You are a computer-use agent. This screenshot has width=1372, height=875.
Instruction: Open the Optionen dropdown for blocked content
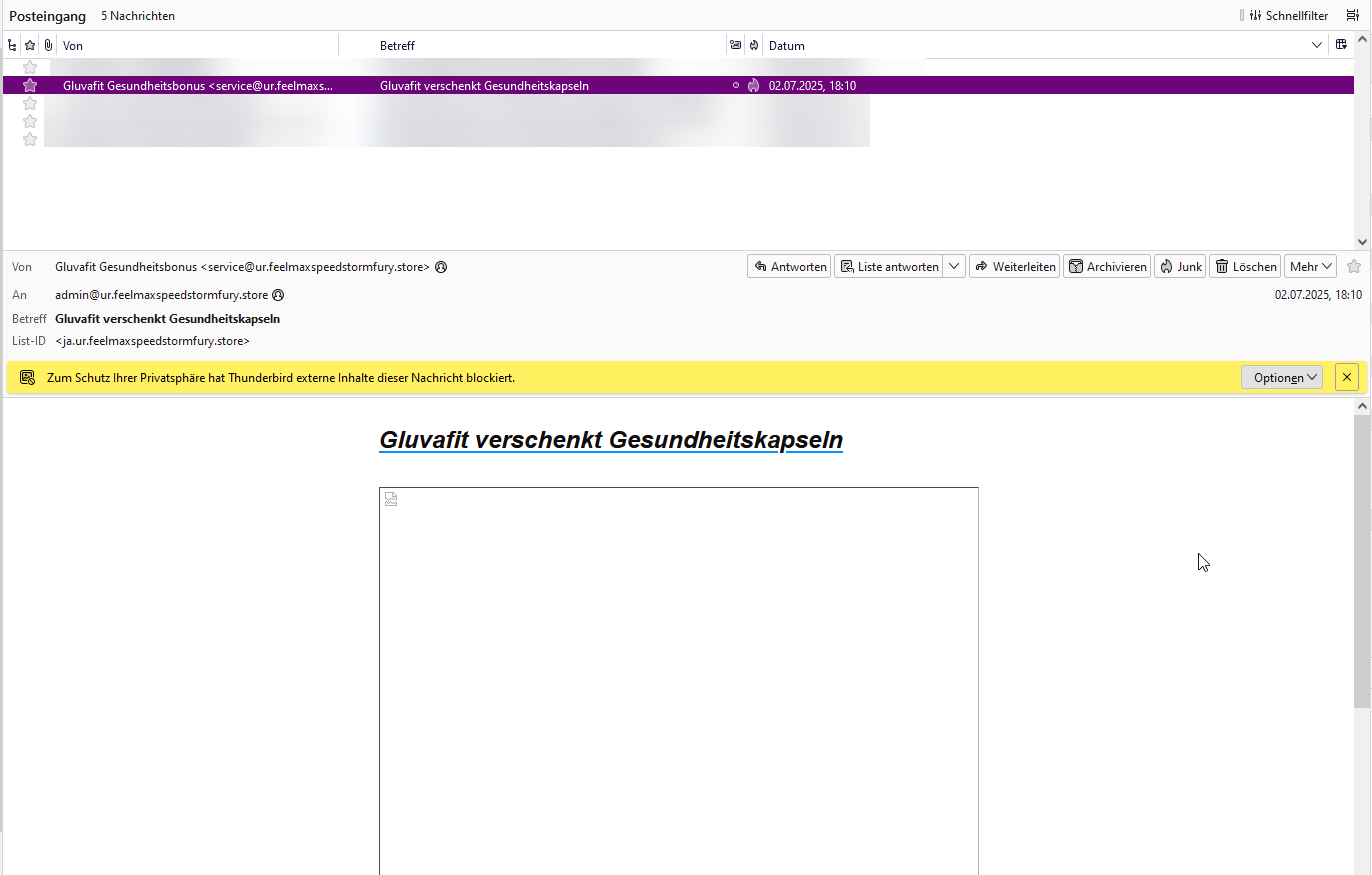[1281, 377]
